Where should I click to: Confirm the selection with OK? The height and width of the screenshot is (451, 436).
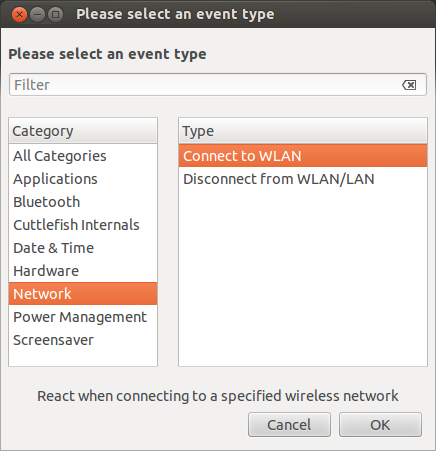pos(380,425)
